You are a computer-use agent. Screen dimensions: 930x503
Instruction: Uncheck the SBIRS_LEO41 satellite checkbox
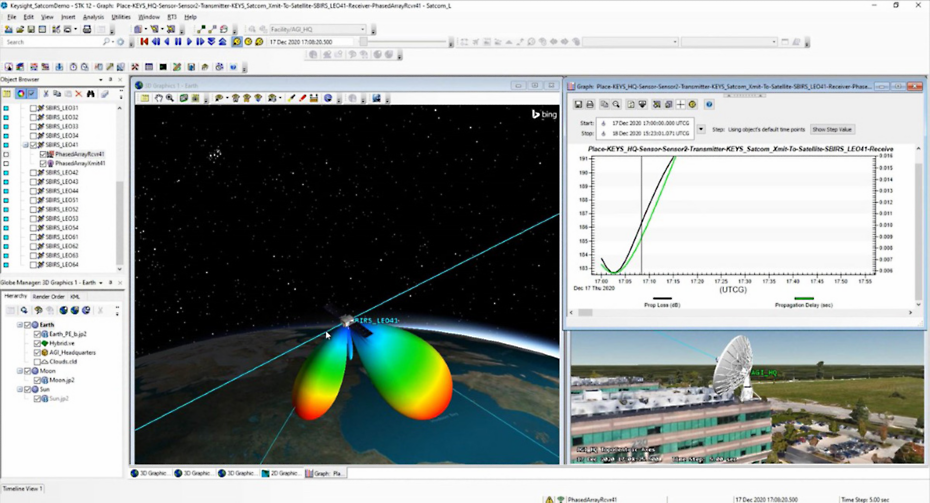[x=33, y=145]
